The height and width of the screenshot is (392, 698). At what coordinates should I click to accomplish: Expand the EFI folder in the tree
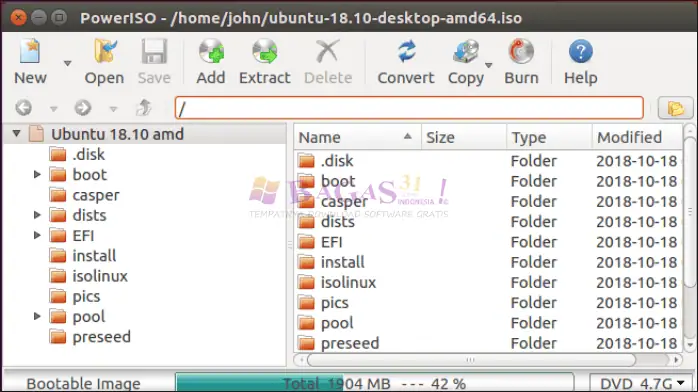[37, 235]
